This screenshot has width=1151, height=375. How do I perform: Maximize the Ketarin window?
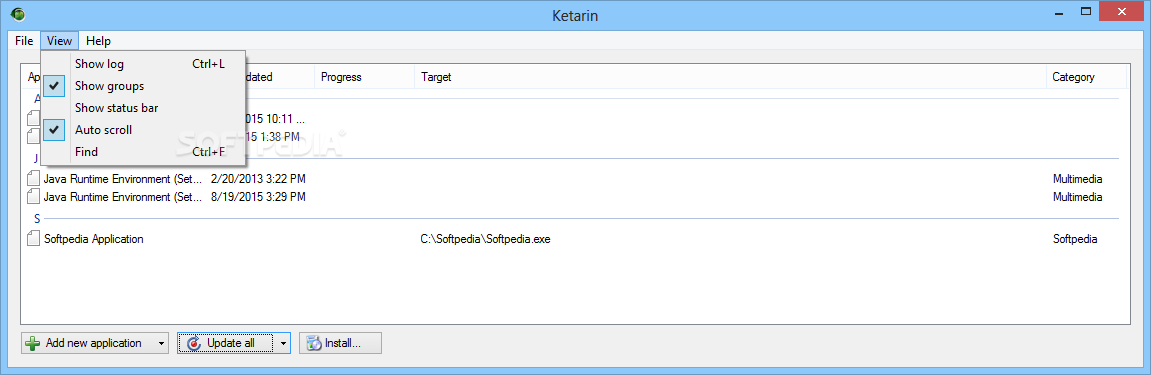(x=1087, y=12)
